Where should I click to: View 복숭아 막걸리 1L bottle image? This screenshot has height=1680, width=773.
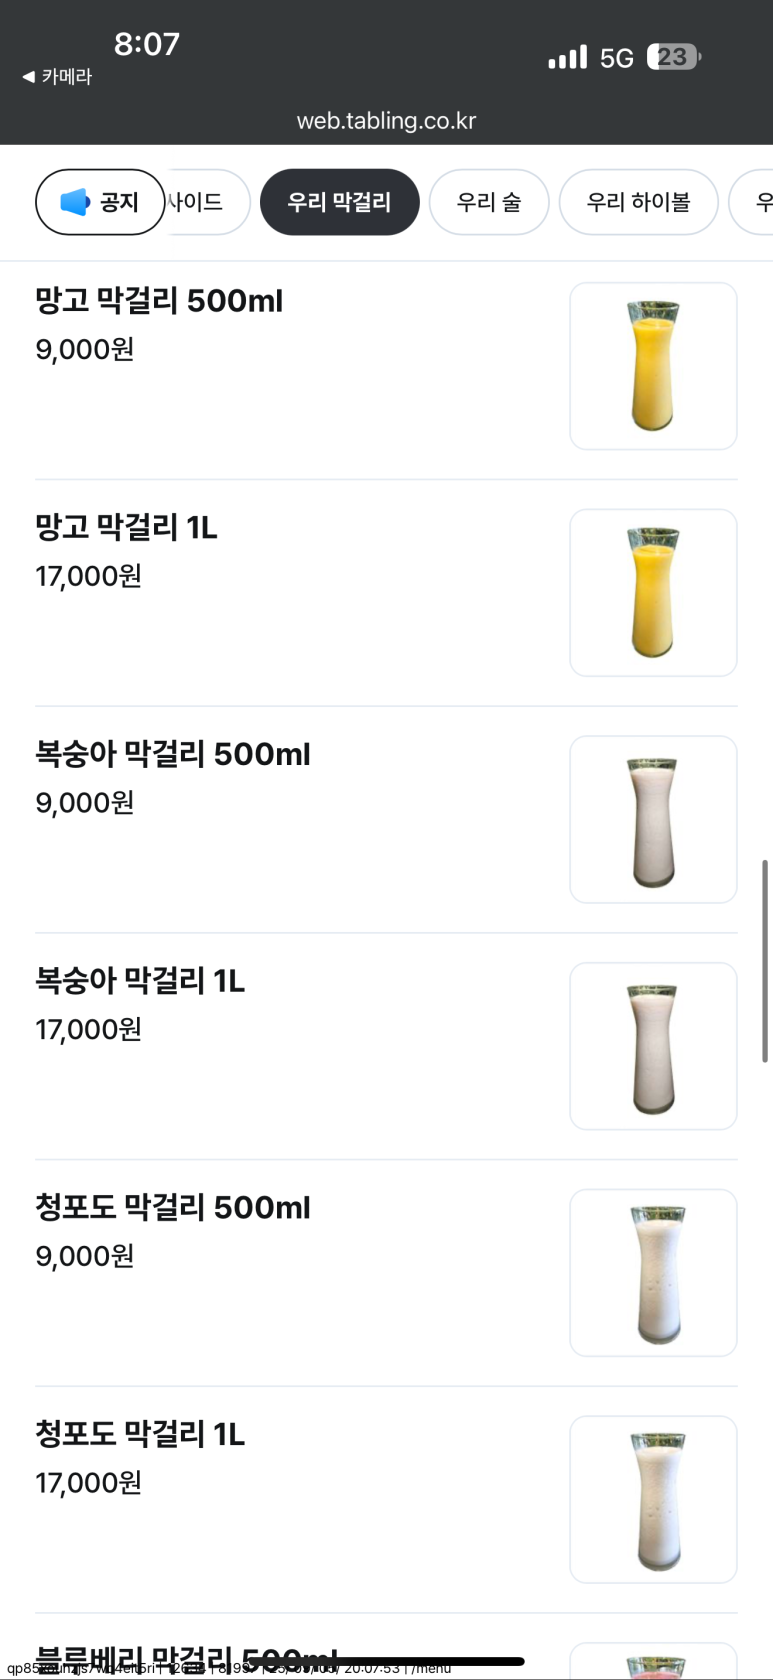653,1046
